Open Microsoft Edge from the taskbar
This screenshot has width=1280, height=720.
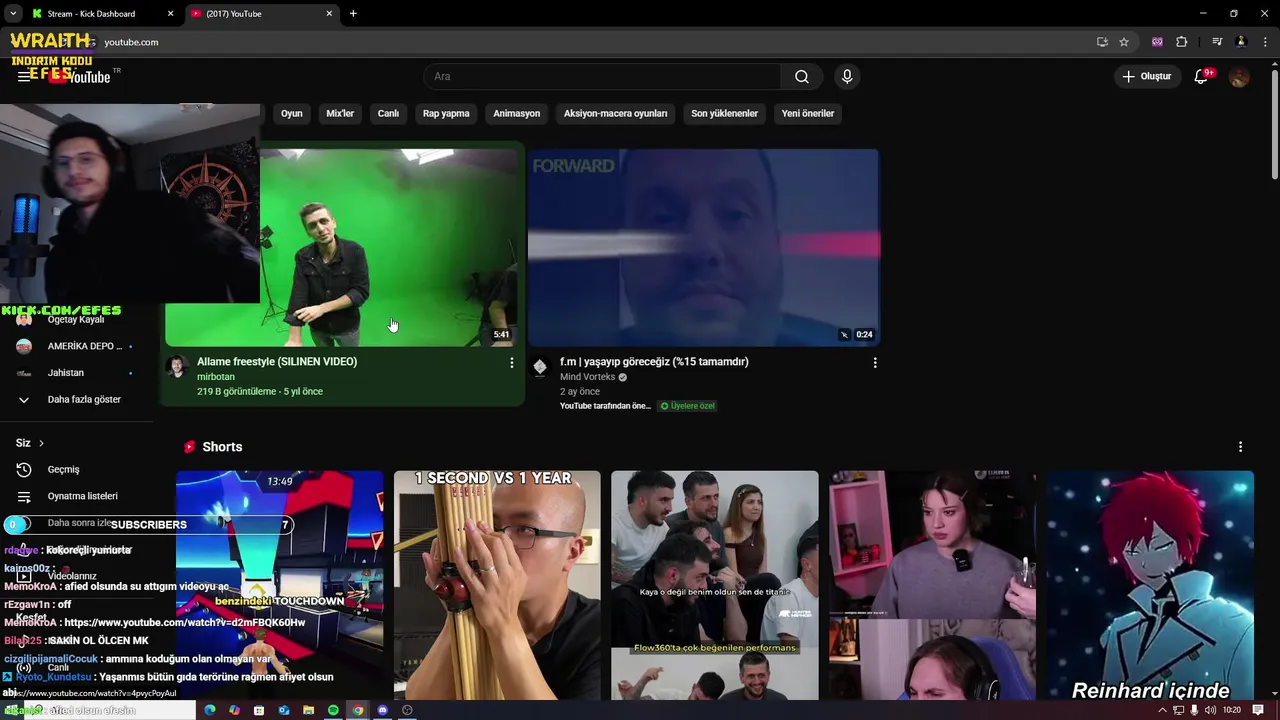point(210,710)
